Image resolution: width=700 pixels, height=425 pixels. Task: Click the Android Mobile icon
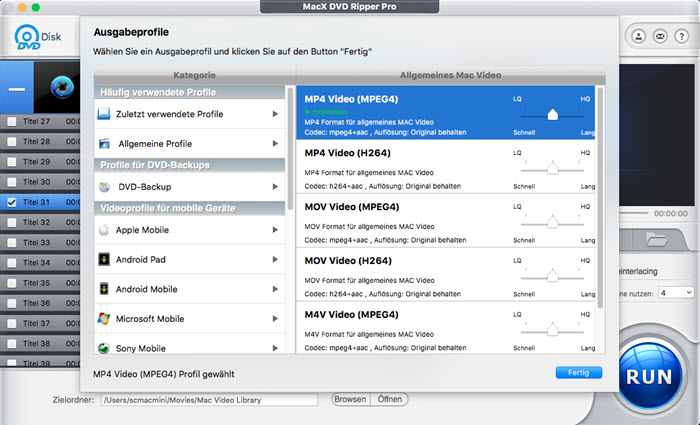pyautogui.click(x=104, y=289)
